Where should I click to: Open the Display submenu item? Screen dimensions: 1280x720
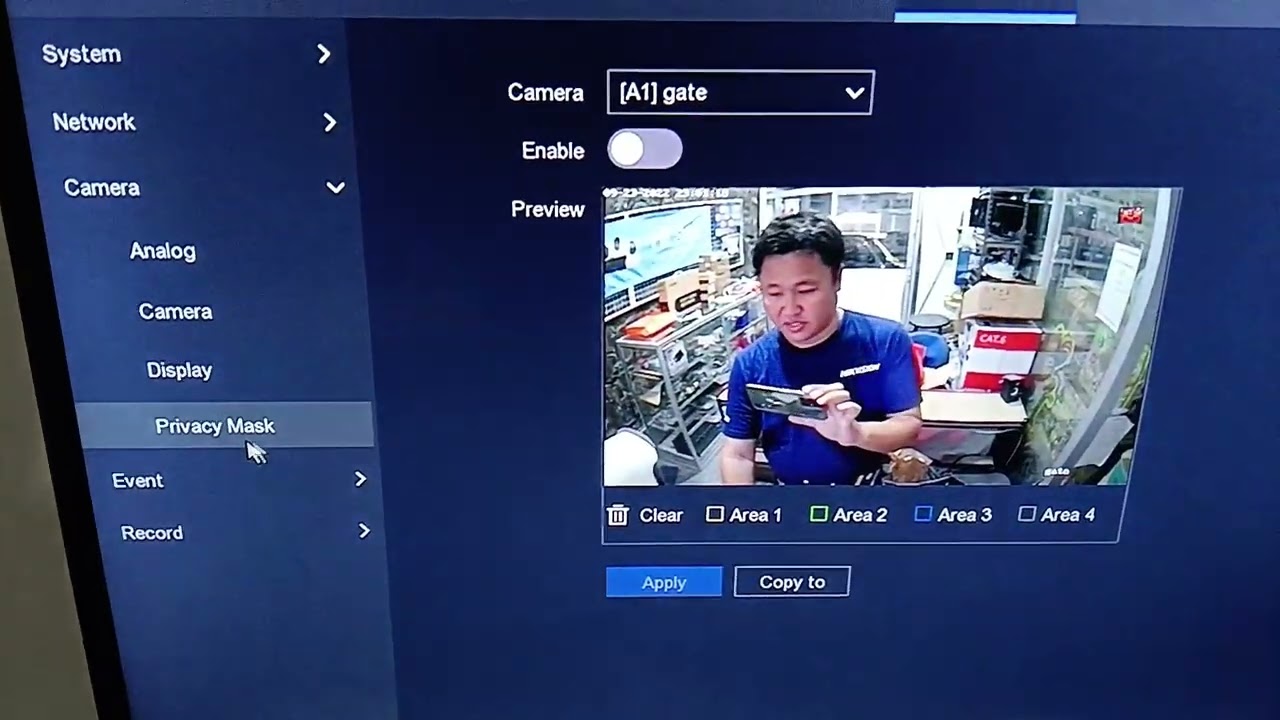click(179, 370)
